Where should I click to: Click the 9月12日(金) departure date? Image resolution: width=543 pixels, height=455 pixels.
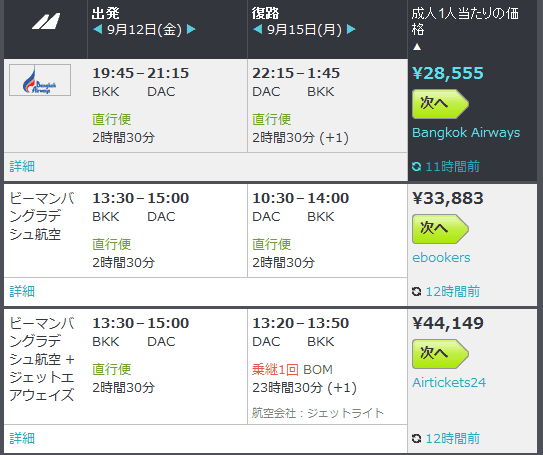click(144, 29)
